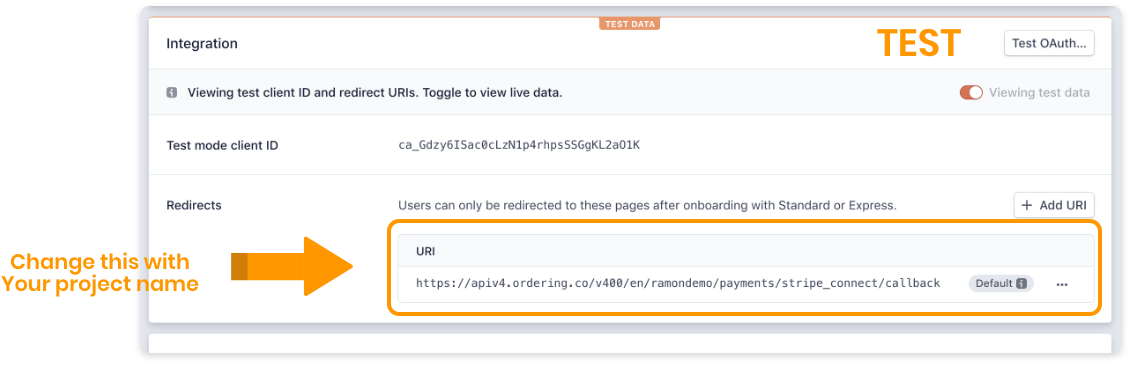Open the Test OAuth... button
The width and height of the screenshot is (1131, 365).
tap(1049, 43)
